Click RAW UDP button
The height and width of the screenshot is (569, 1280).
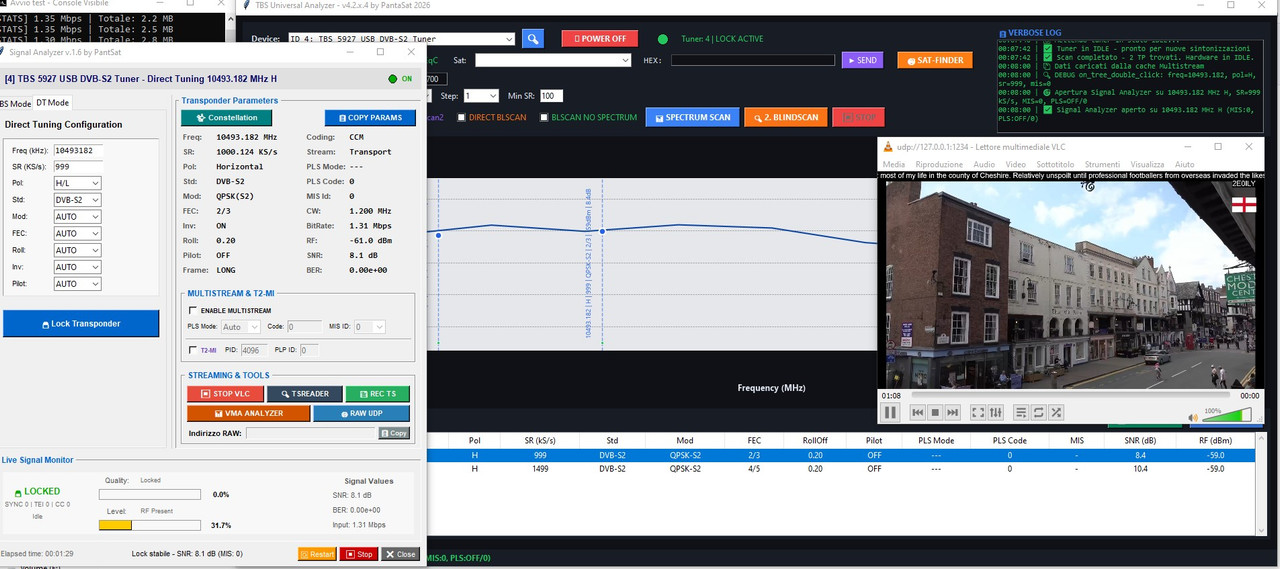[362, 413]
